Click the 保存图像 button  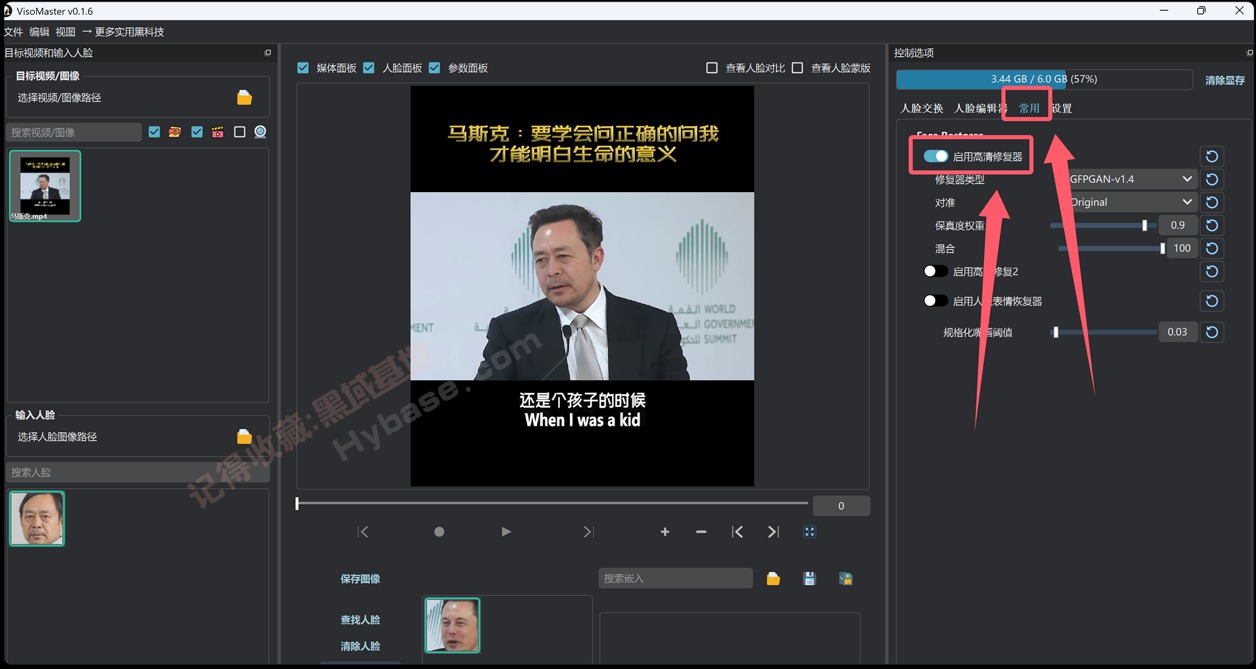coord(360,579)
